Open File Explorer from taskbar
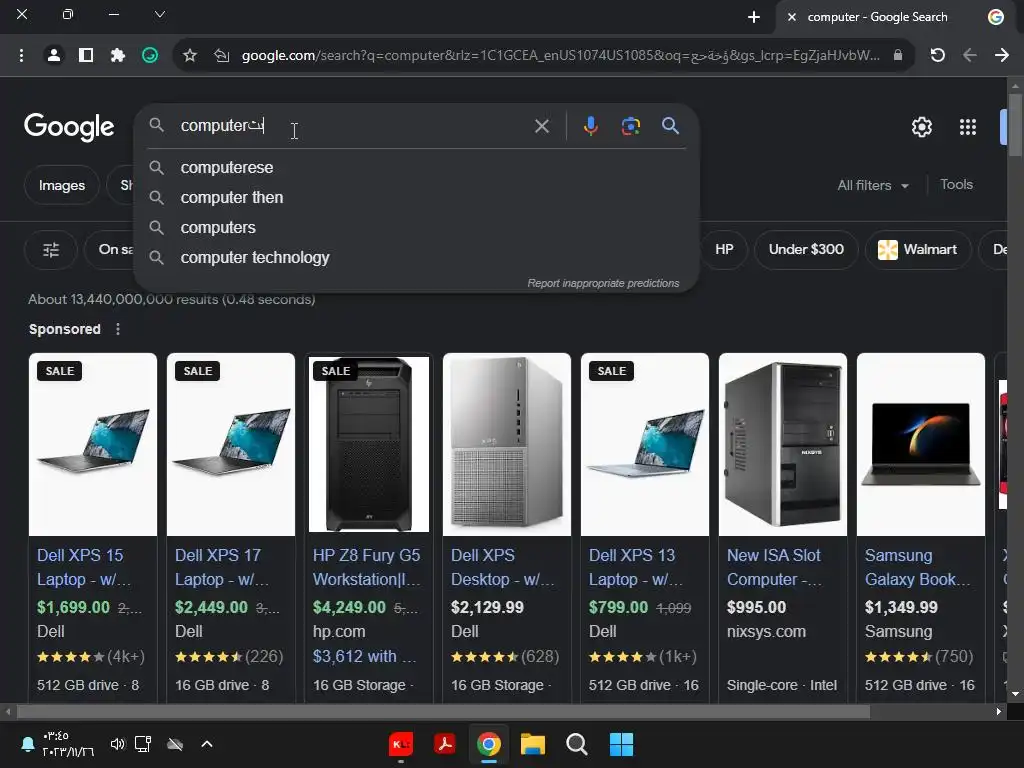 click(533, 744)
